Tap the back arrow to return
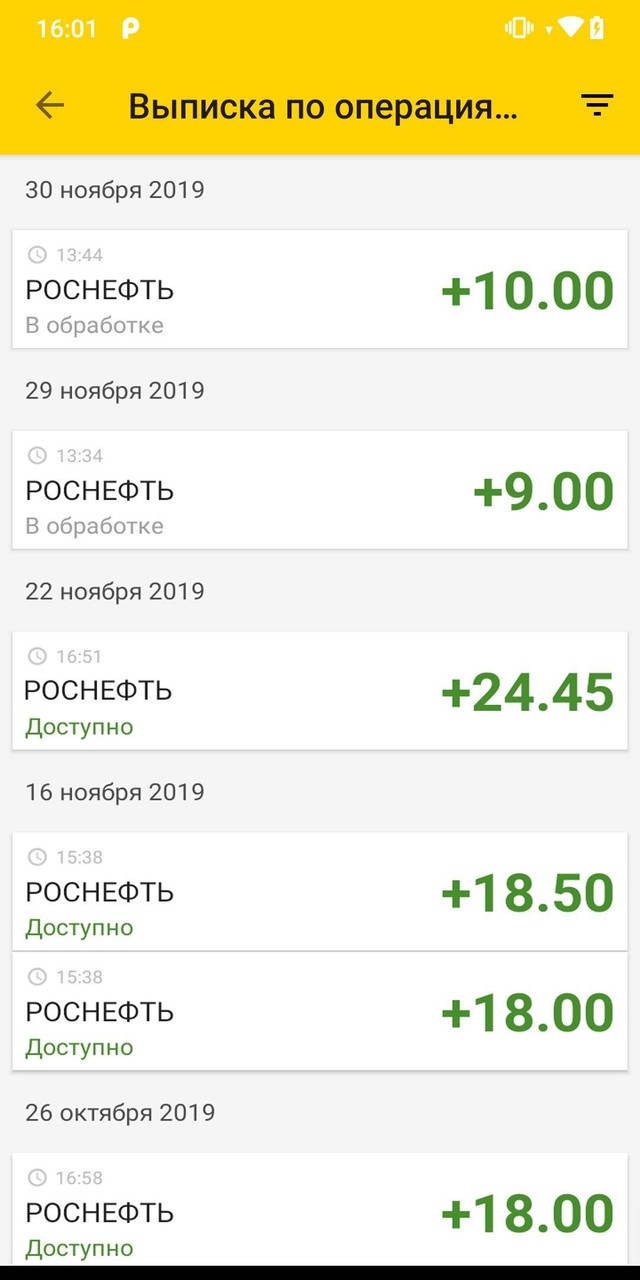 (x=48, y=104)
